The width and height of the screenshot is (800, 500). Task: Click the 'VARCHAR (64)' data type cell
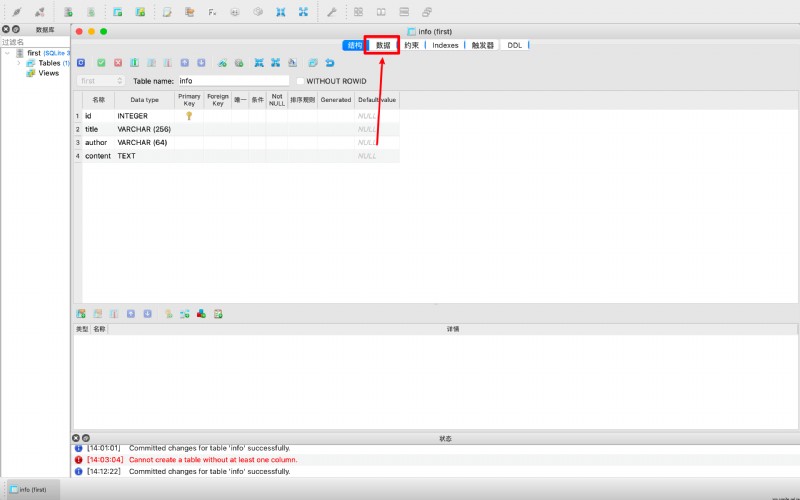pyautogui.click(x=144, y=143)
